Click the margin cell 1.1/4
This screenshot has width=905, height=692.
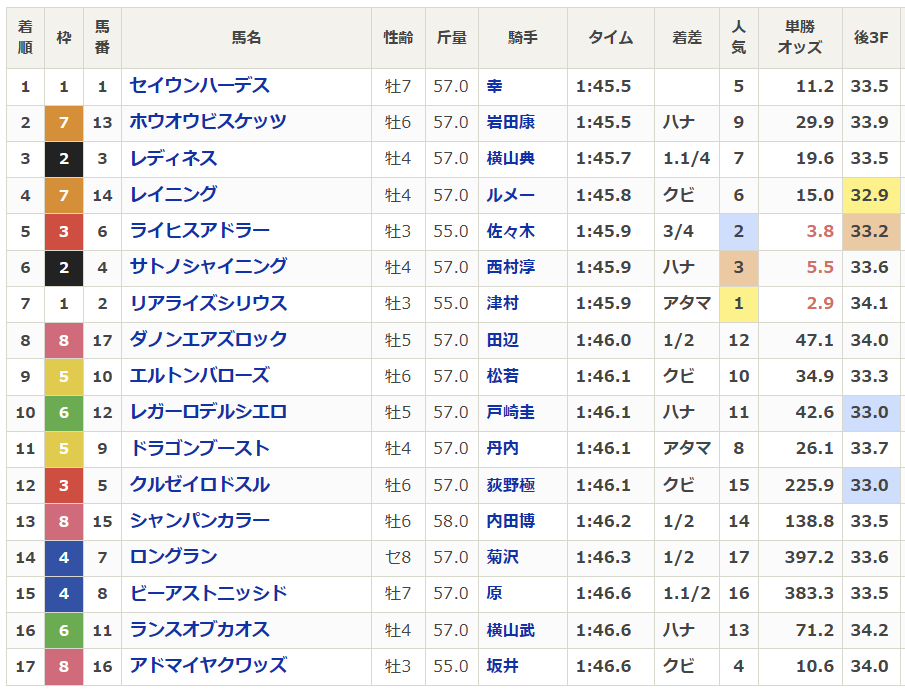(x=686, y=158)
